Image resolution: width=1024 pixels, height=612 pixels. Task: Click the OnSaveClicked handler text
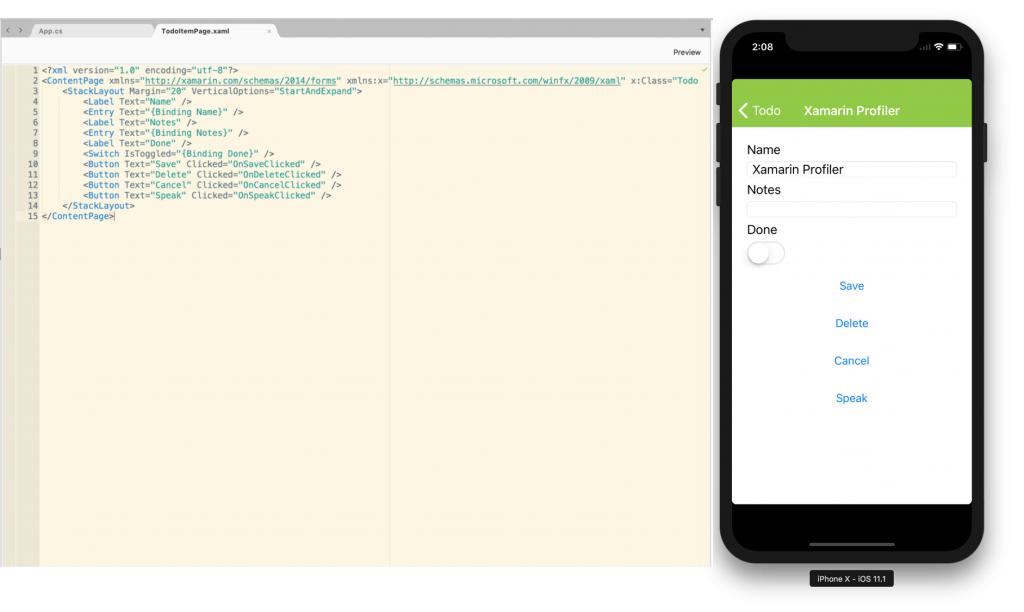(268, 165)
